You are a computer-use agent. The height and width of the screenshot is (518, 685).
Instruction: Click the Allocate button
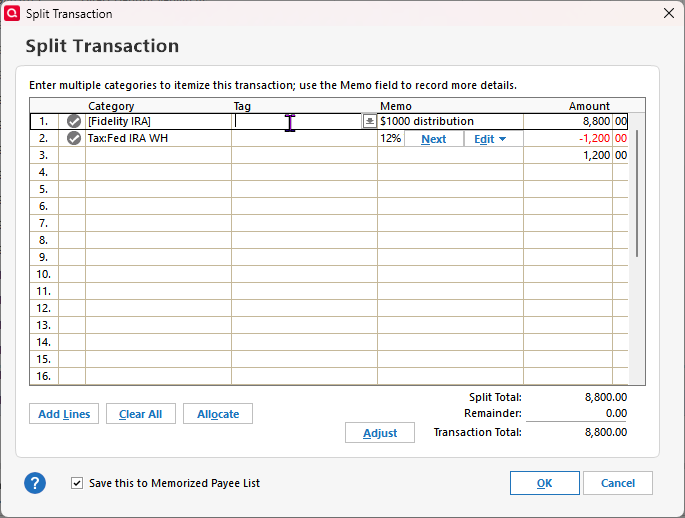218,414
